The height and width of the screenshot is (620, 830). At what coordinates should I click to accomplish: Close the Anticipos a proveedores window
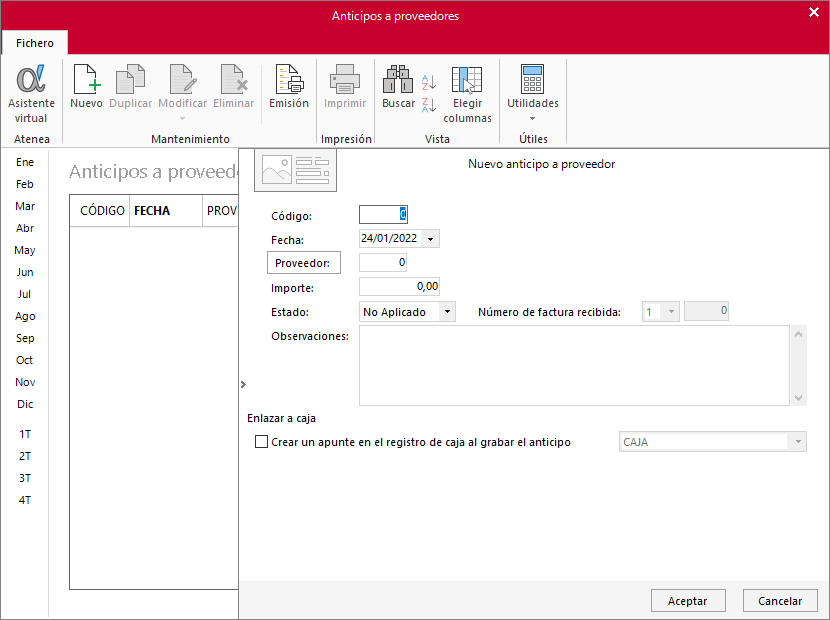click(x=814, y=12)
